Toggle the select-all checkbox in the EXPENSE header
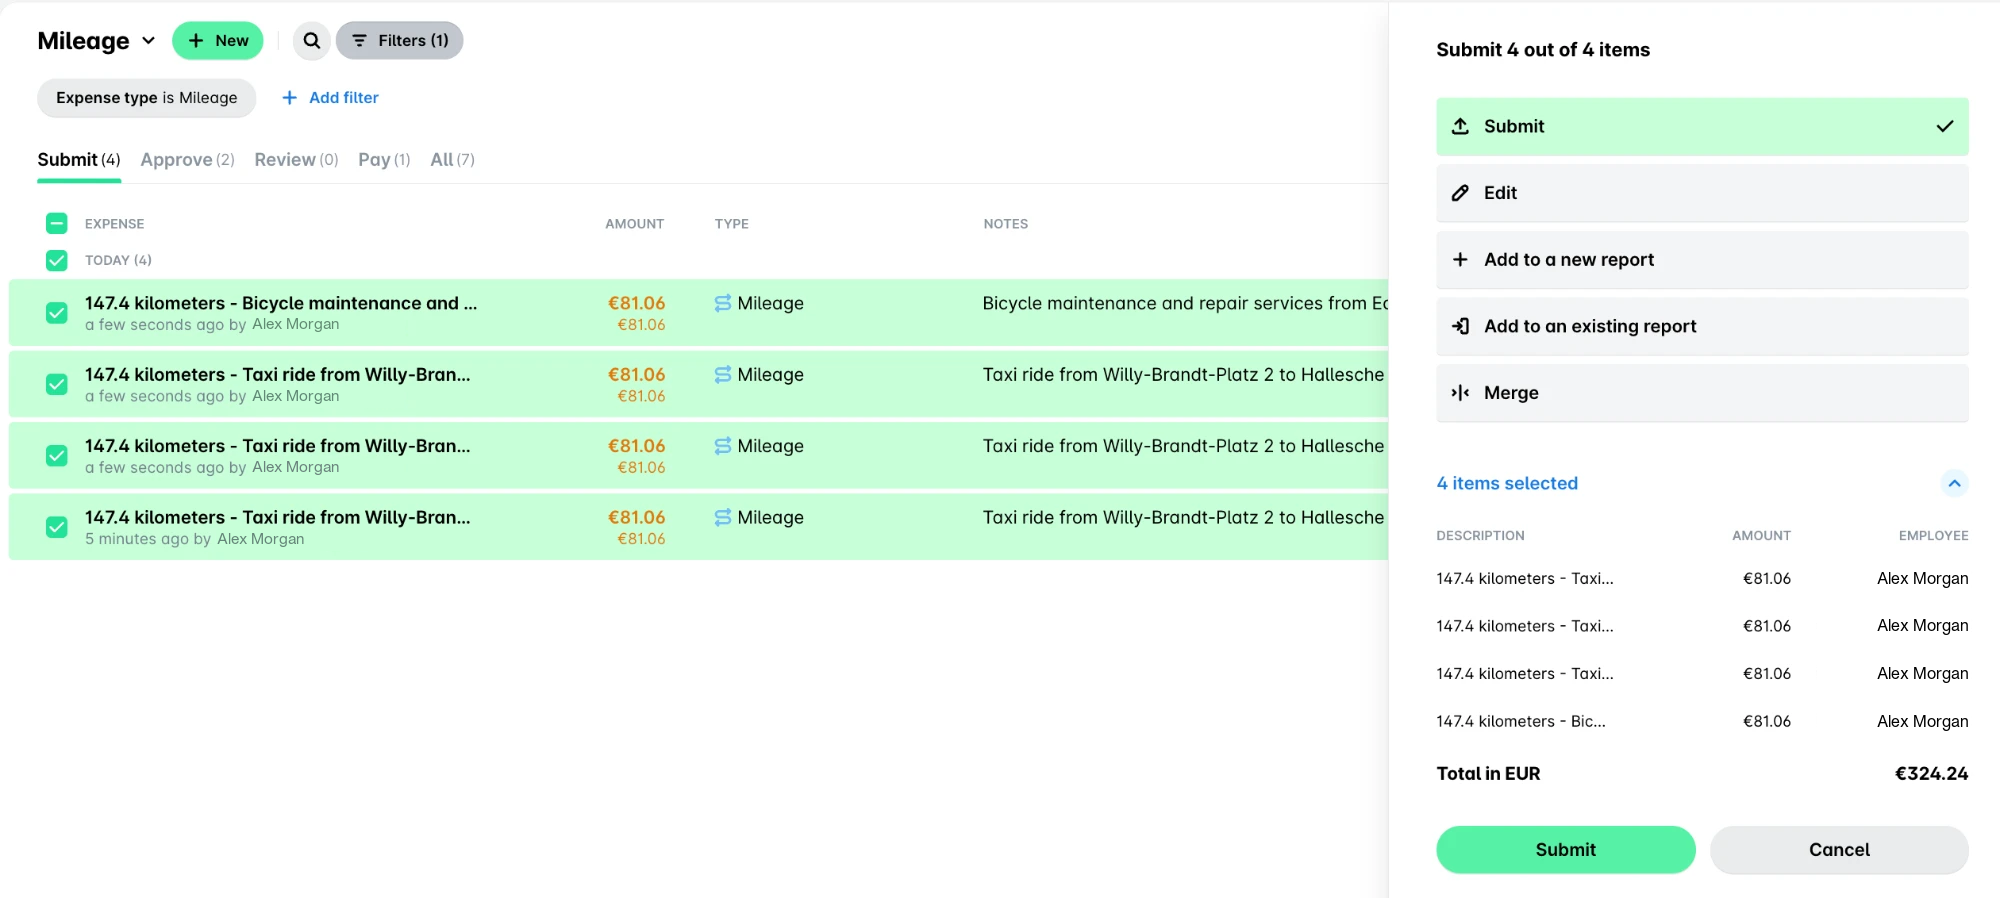Viewport: 2000px width, 898px height. tap(57, 223)
